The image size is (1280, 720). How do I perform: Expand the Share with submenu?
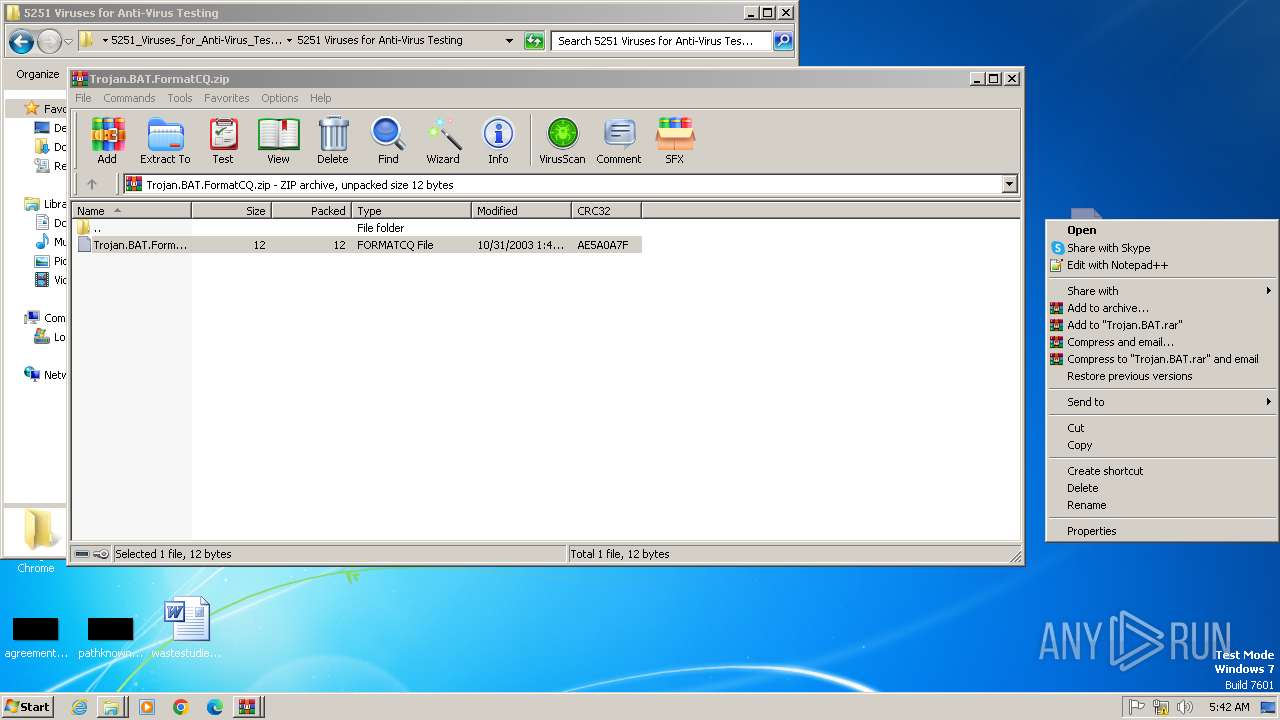pos(1162,291)
